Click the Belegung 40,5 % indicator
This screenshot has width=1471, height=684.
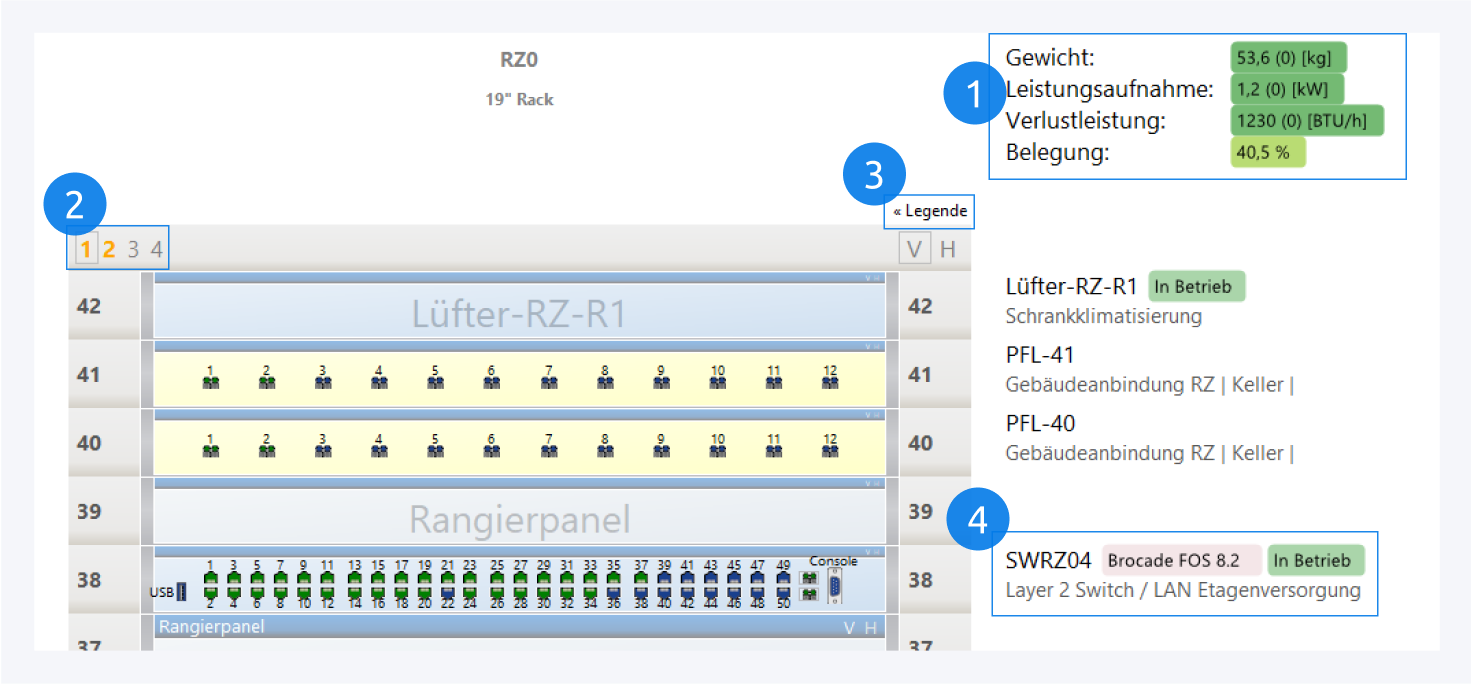coord(1266,153)
